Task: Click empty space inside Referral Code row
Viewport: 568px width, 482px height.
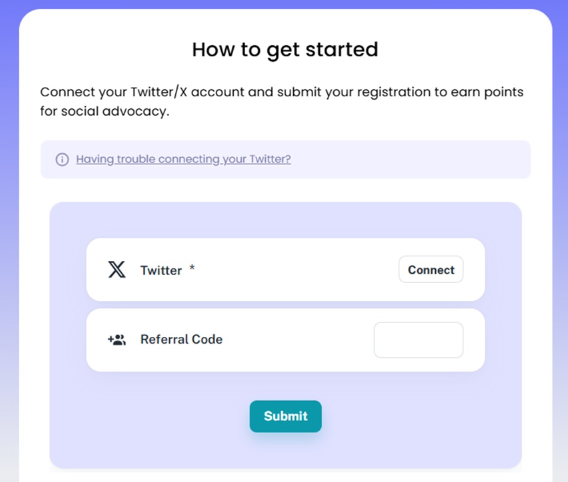Action: pyautogui.click(x=297, y=340)
